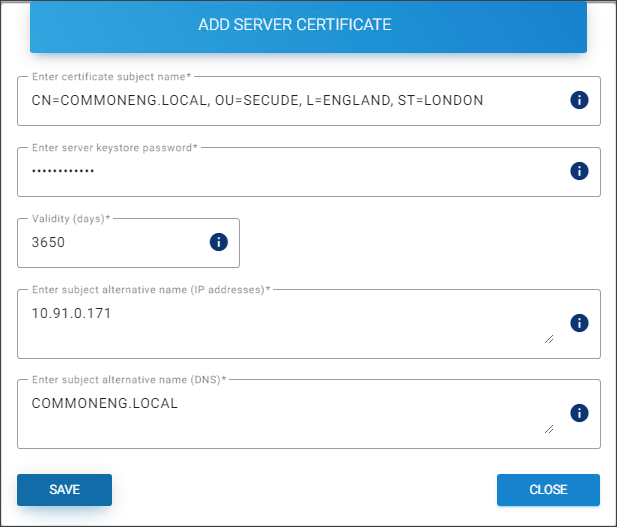Viewport: 617px width, 527px height.
Task: Click the 'Validity (days)' label
Action: (x=71, y=218)
